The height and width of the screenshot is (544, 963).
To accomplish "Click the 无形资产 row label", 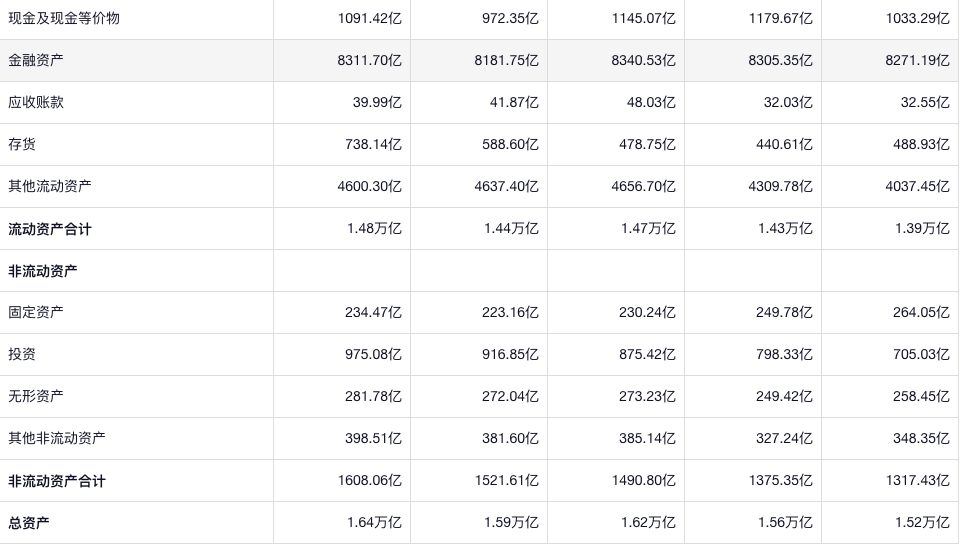I will pos(36,396).
